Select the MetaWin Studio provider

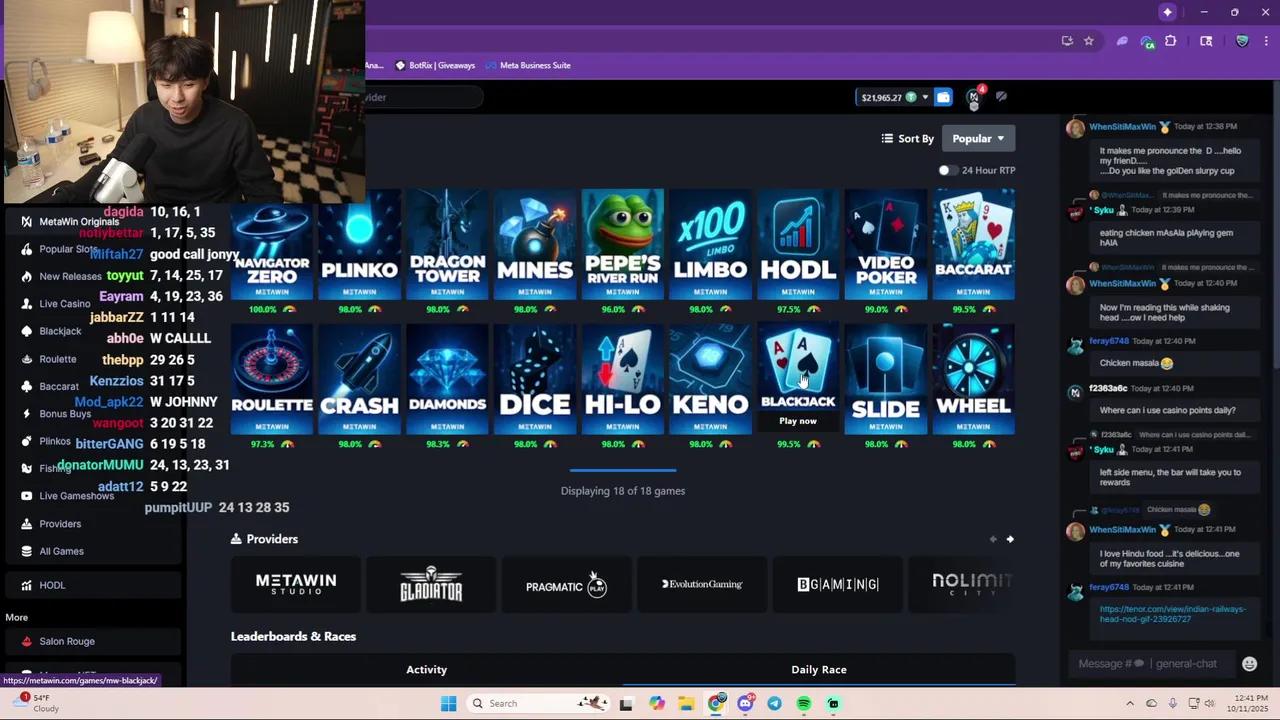[296, 584]
